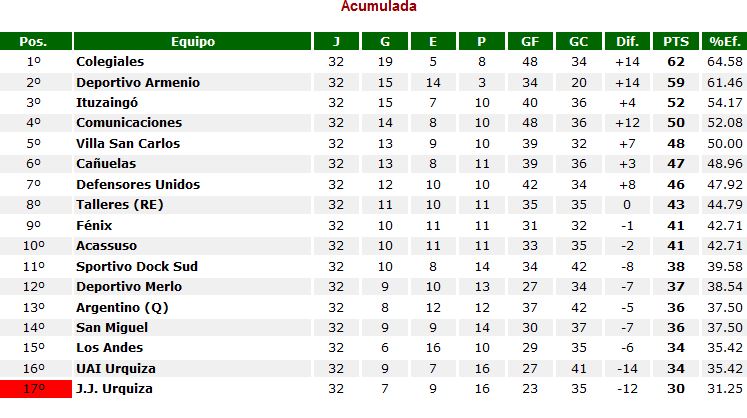
Task: Select the Talleres (RE) team name
Action: click(x=120, y=204)
